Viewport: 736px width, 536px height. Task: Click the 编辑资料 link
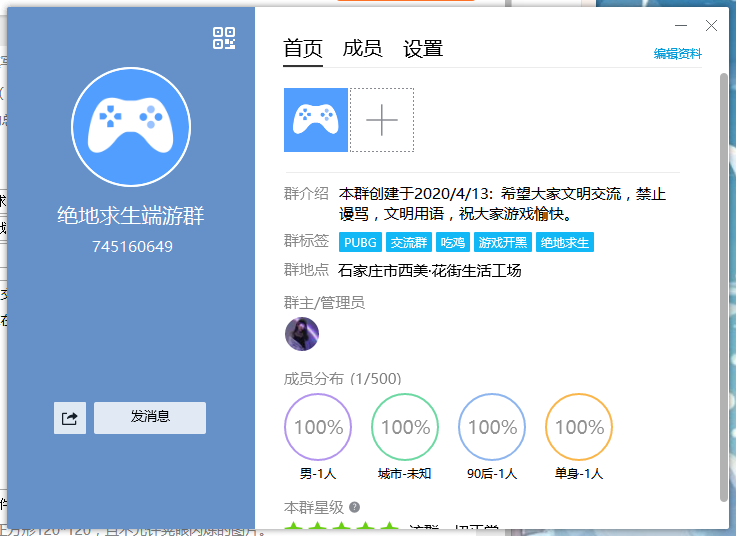tap(677, 54)
